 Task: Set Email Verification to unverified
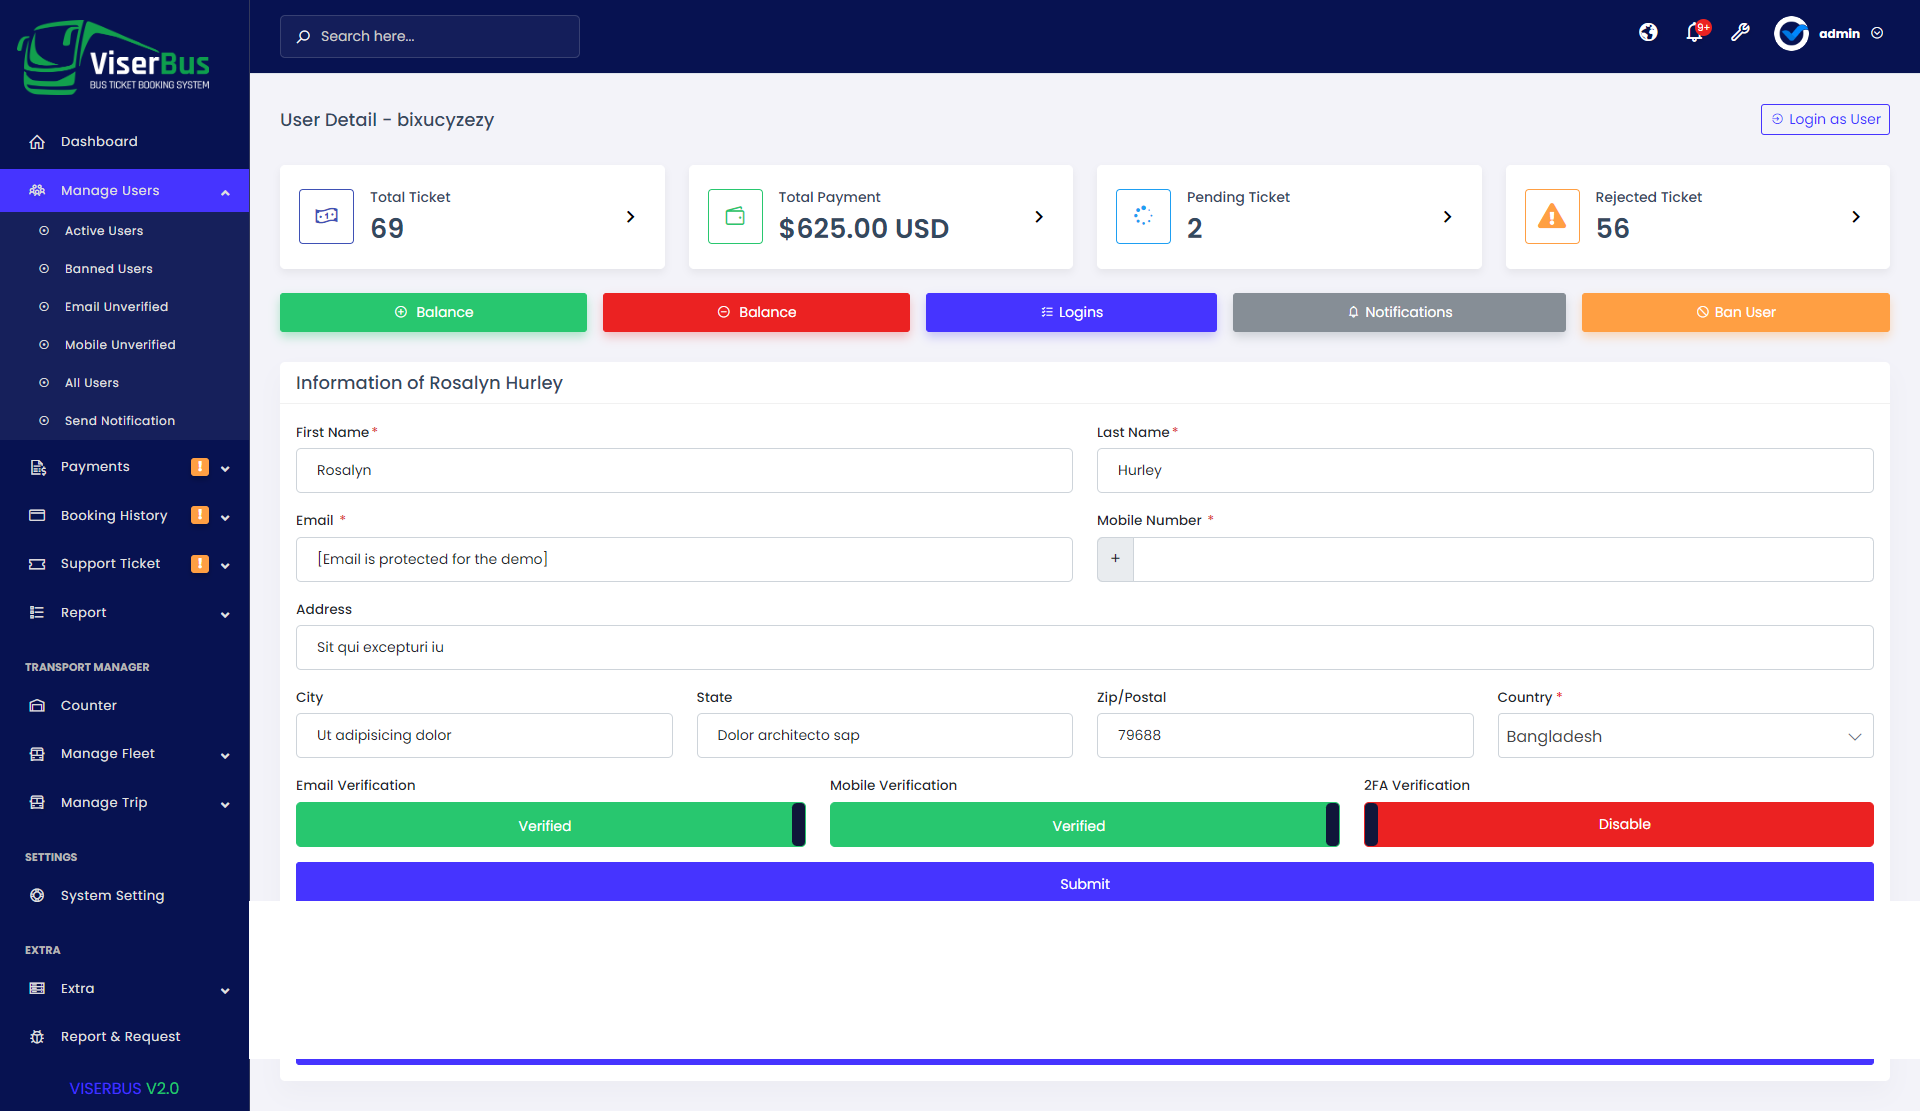[x=545, y=824]
